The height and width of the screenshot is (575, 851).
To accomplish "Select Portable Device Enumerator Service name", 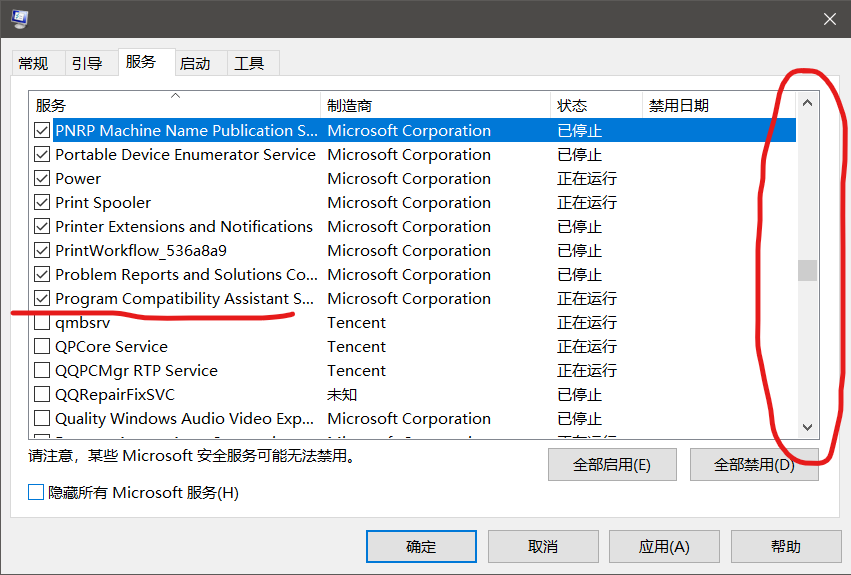I will pyautogui.click(x=186, y=155).
